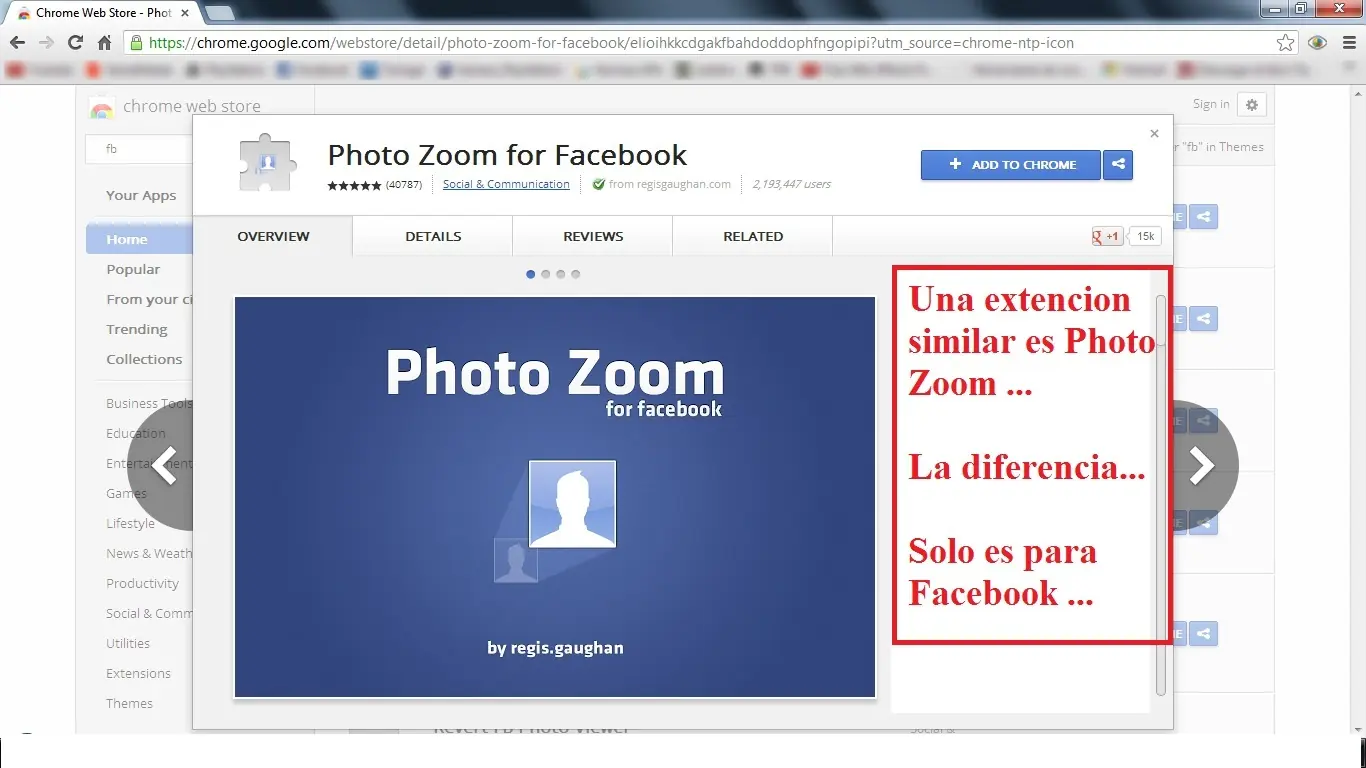The image size is (1366, 768).
Task: Click the chrome web store logo
Action: [x=175, y=107]
